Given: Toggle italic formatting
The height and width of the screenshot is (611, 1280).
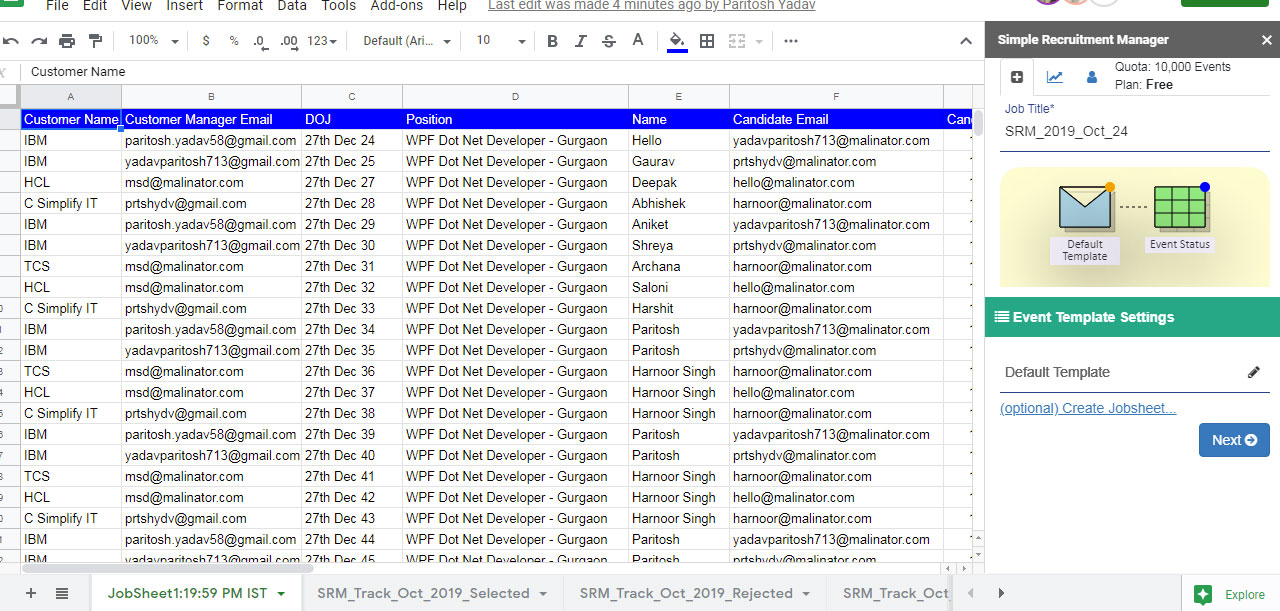Looking at the screenshot, I should click(x=581, y=41).
